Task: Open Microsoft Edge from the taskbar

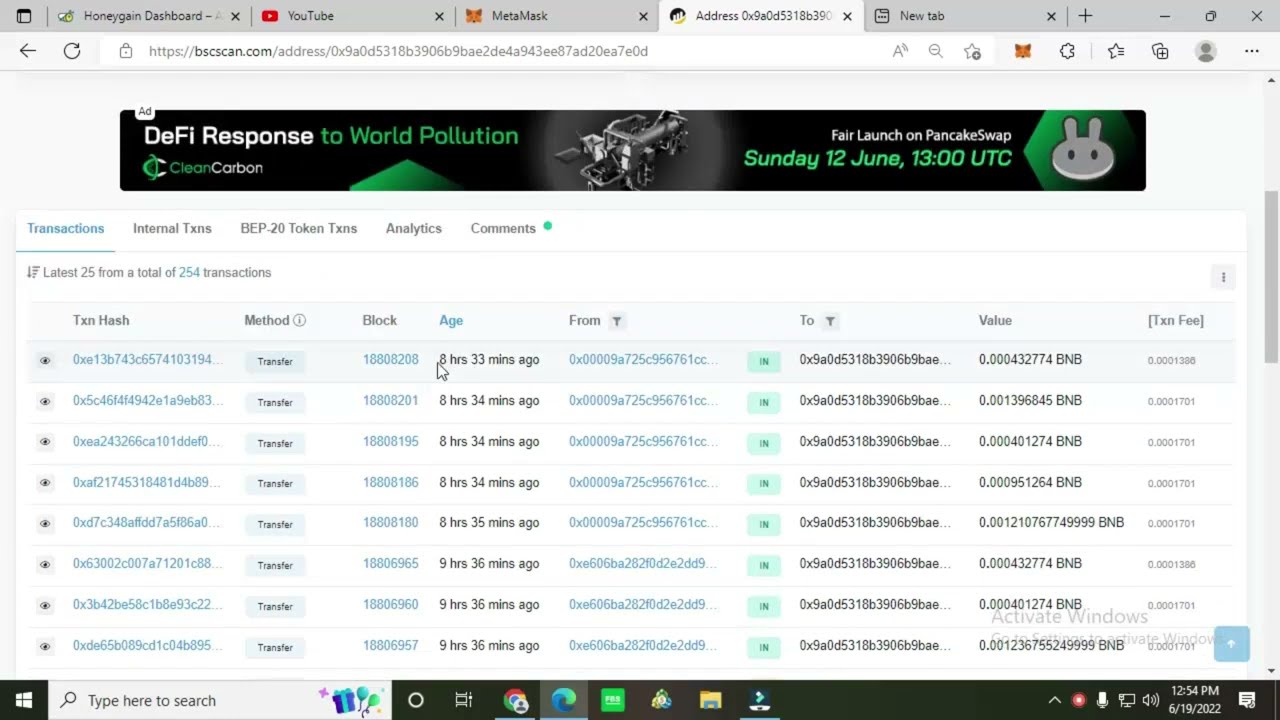Action: (x=564, y=700)
